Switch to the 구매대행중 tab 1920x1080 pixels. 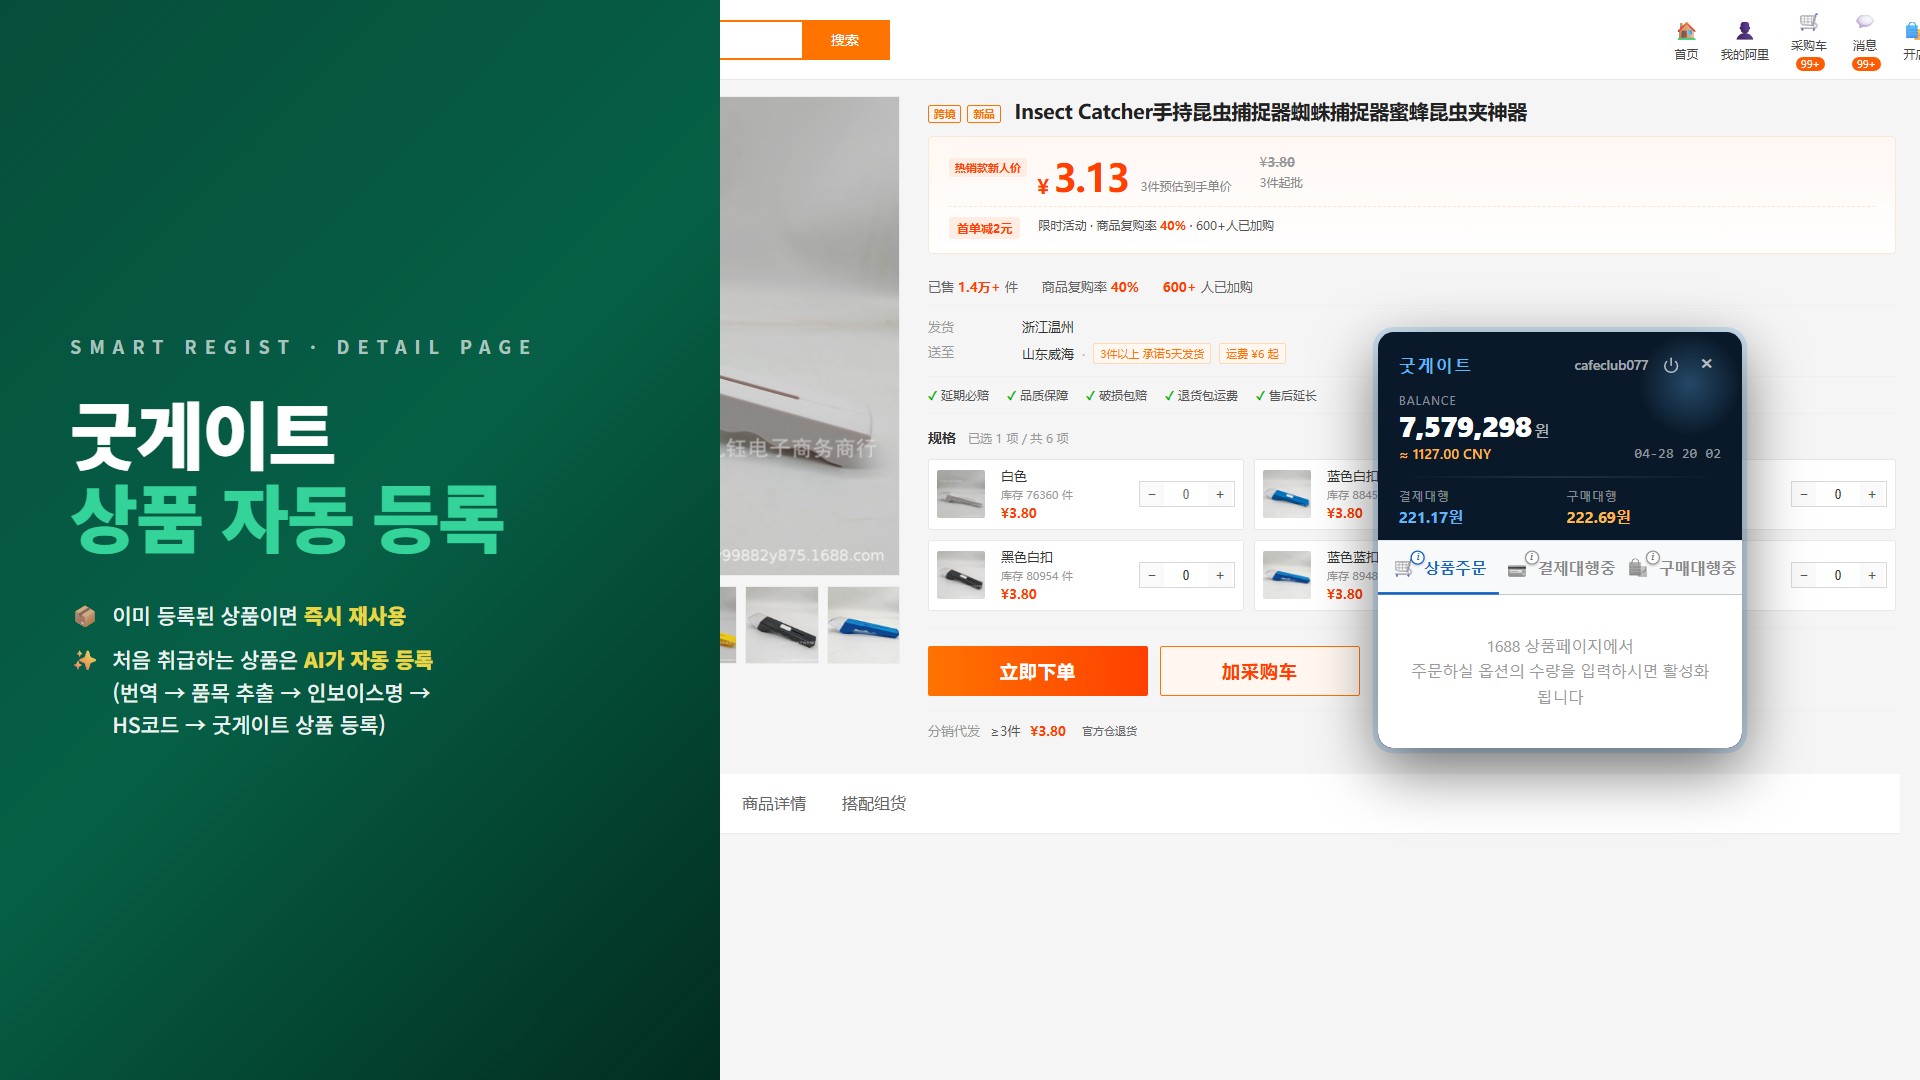pos(1681,568)
